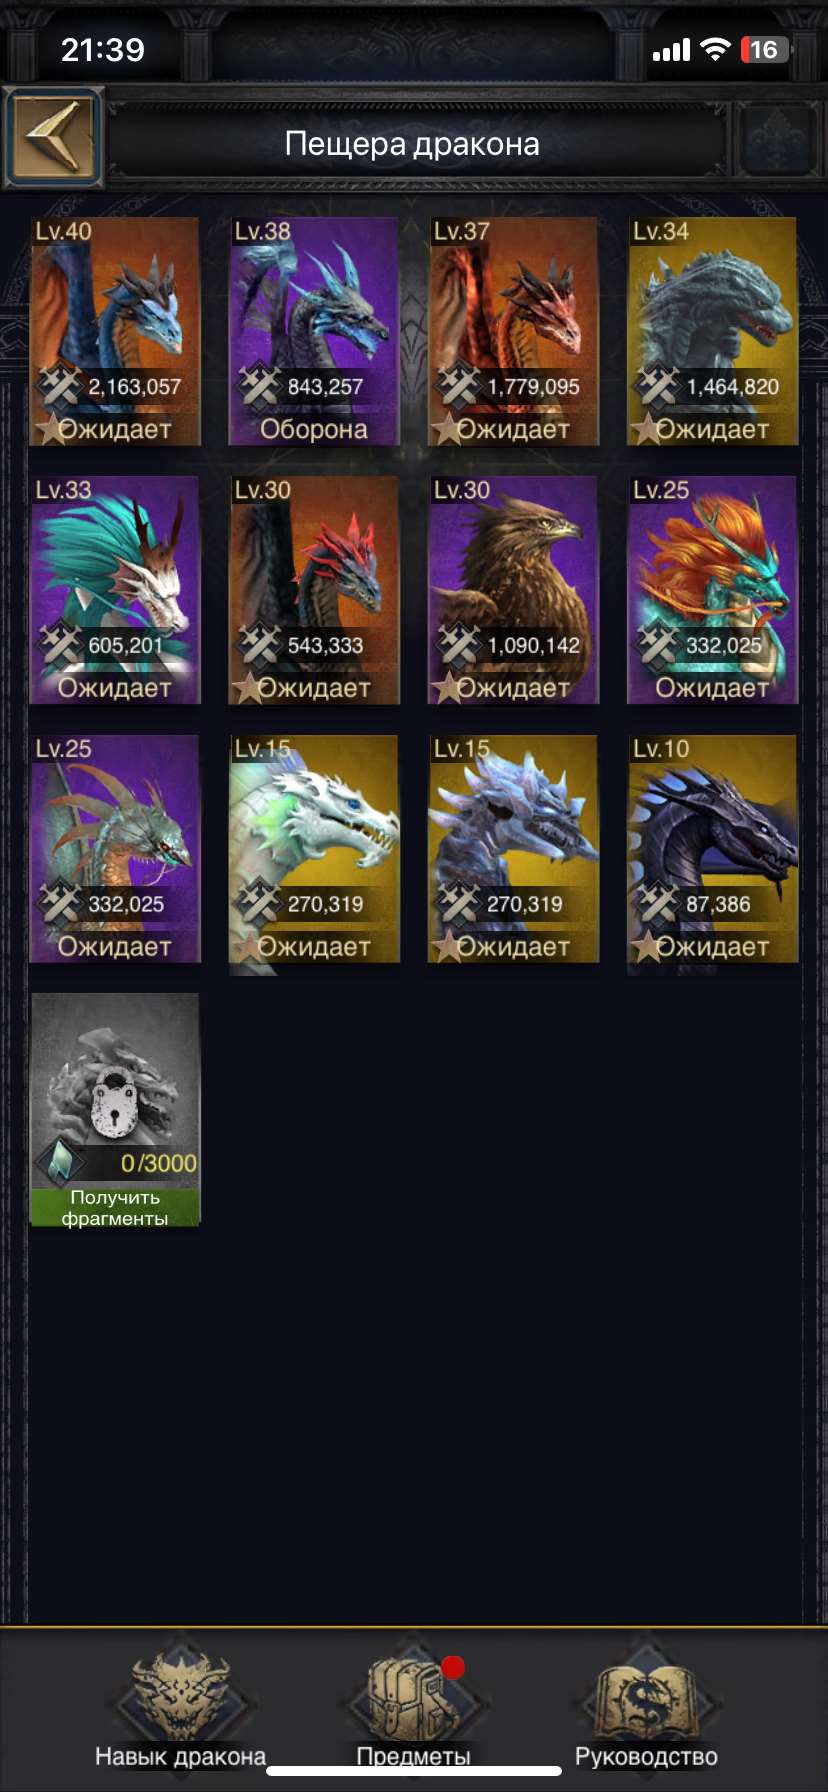Tap the back arrow icon

pos(54,138)
